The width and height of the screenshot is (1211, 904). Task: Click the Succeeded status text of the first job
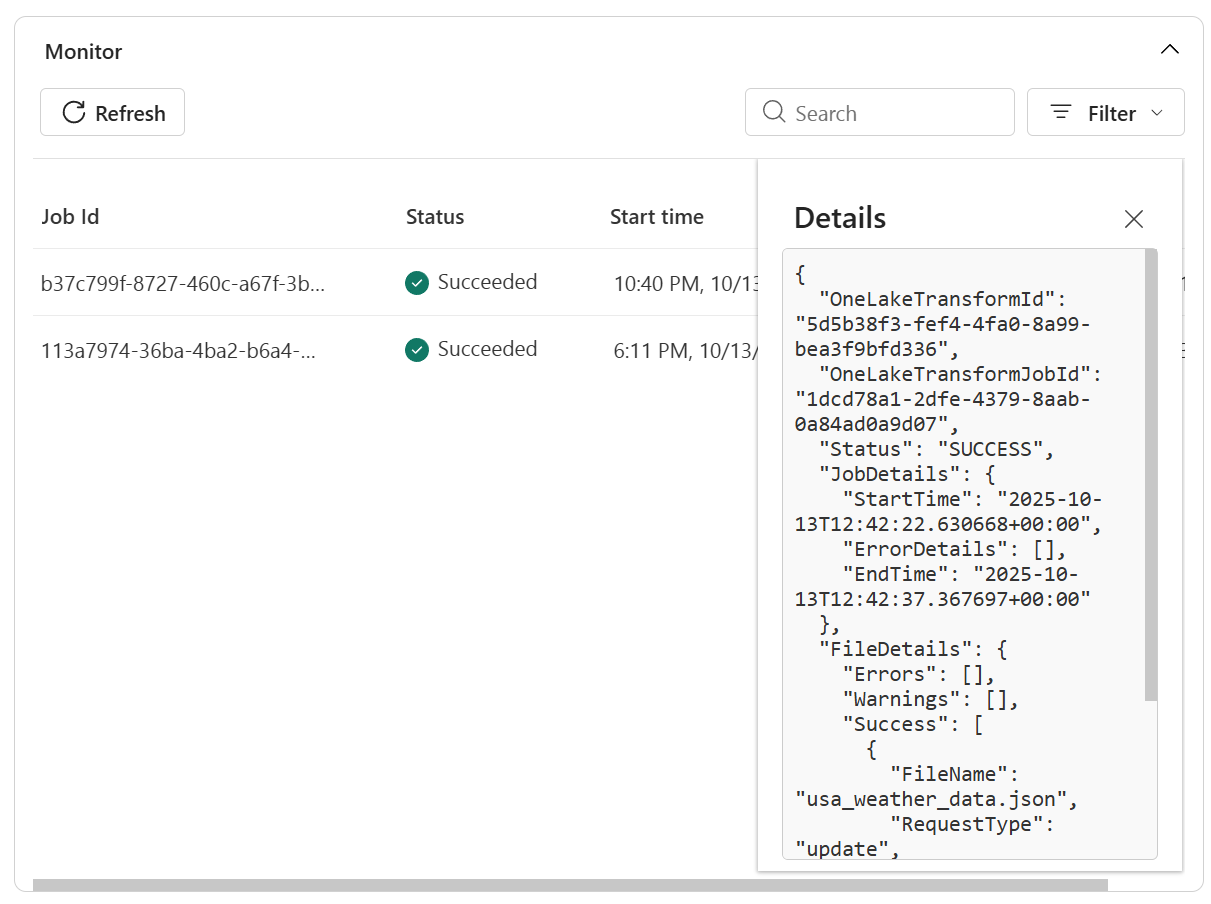point(487,283)
